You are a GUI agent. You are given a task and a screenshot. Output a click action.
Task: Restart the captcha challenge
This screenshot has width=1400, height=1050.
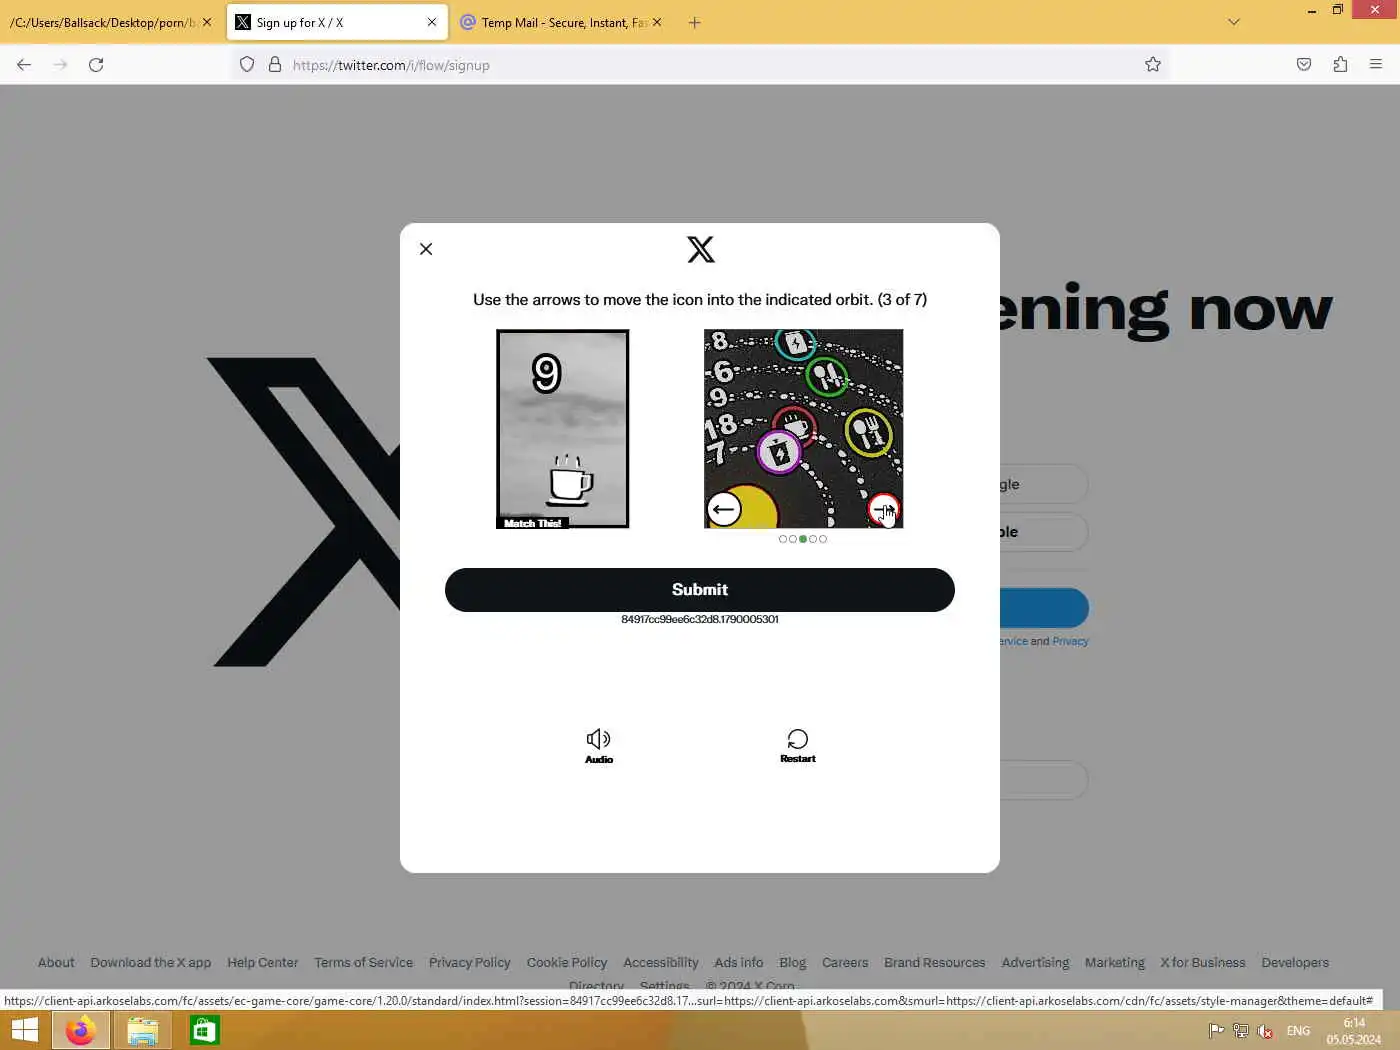click(798, 746)
